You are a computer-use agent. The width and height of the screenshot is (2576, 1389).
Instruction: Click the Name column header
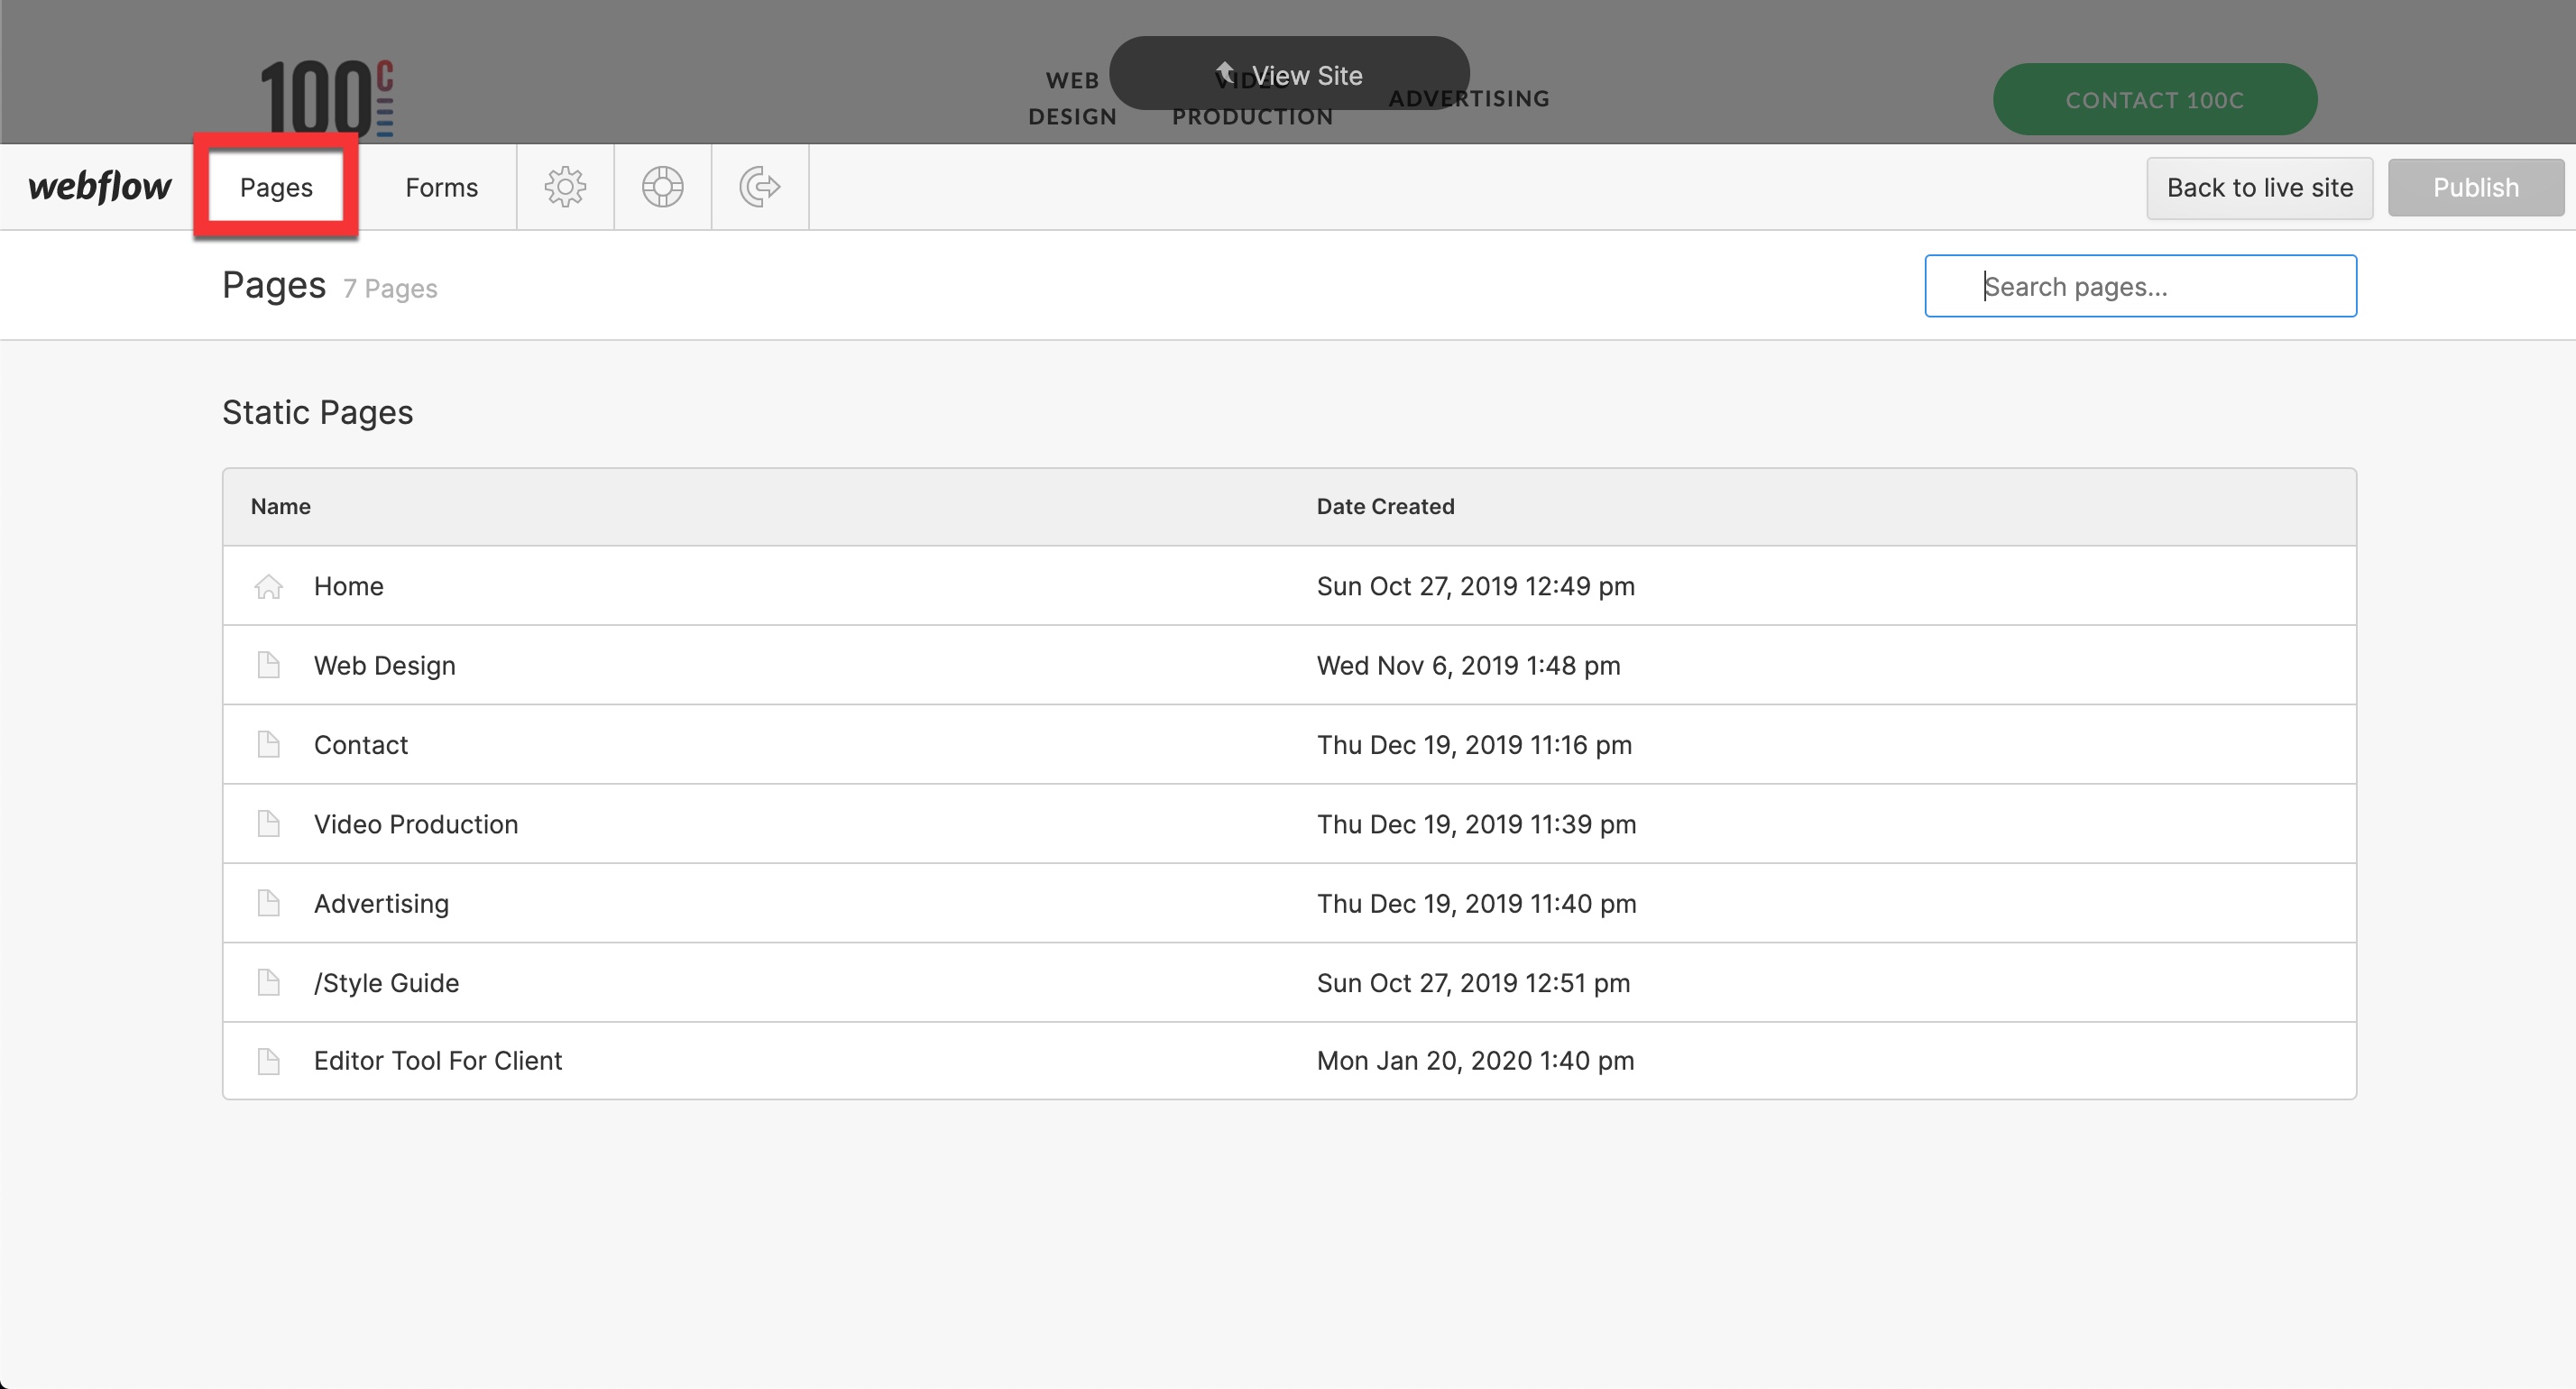pos(280,506)
